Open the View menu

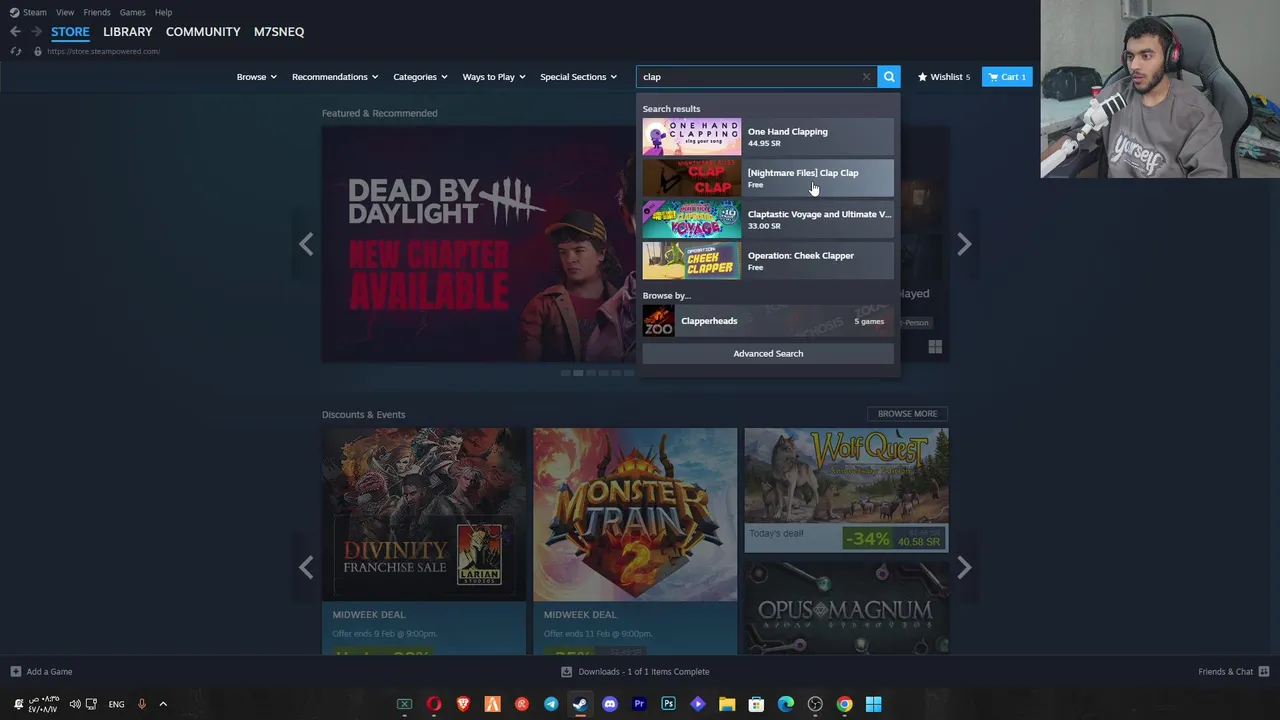65,12
